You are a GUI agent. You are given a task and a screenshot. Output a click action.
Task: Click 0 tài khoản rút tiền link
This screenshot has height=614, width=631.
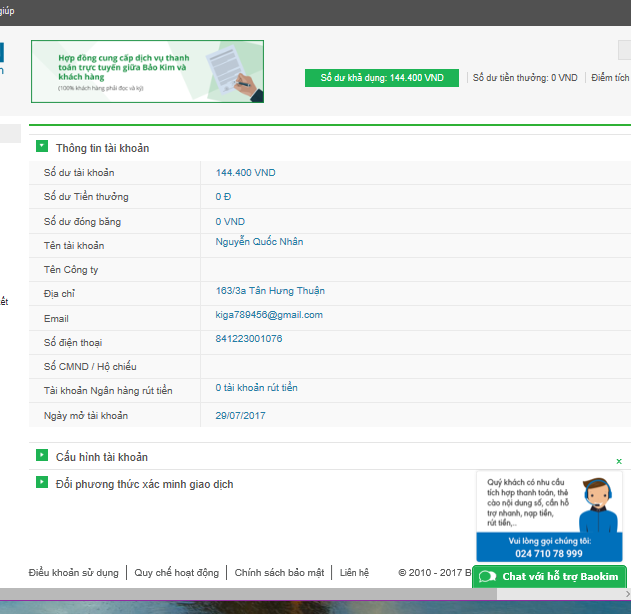[256, 387]
